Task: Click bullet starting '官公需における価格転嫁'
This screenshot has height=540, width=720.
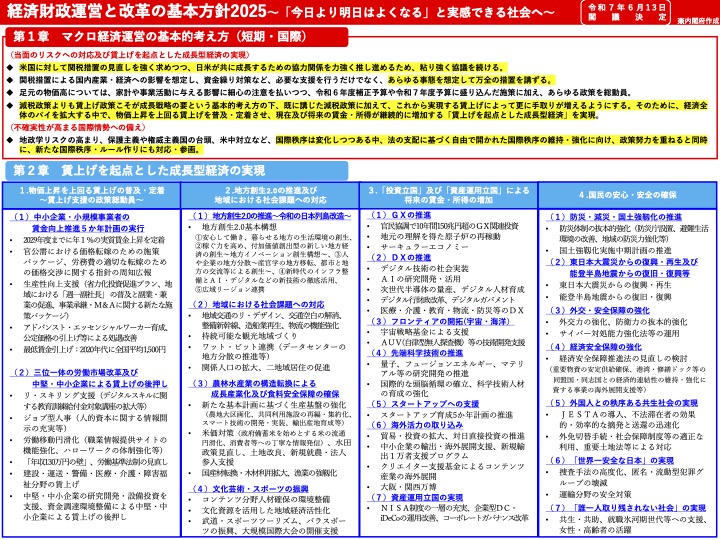Action: 96,262
